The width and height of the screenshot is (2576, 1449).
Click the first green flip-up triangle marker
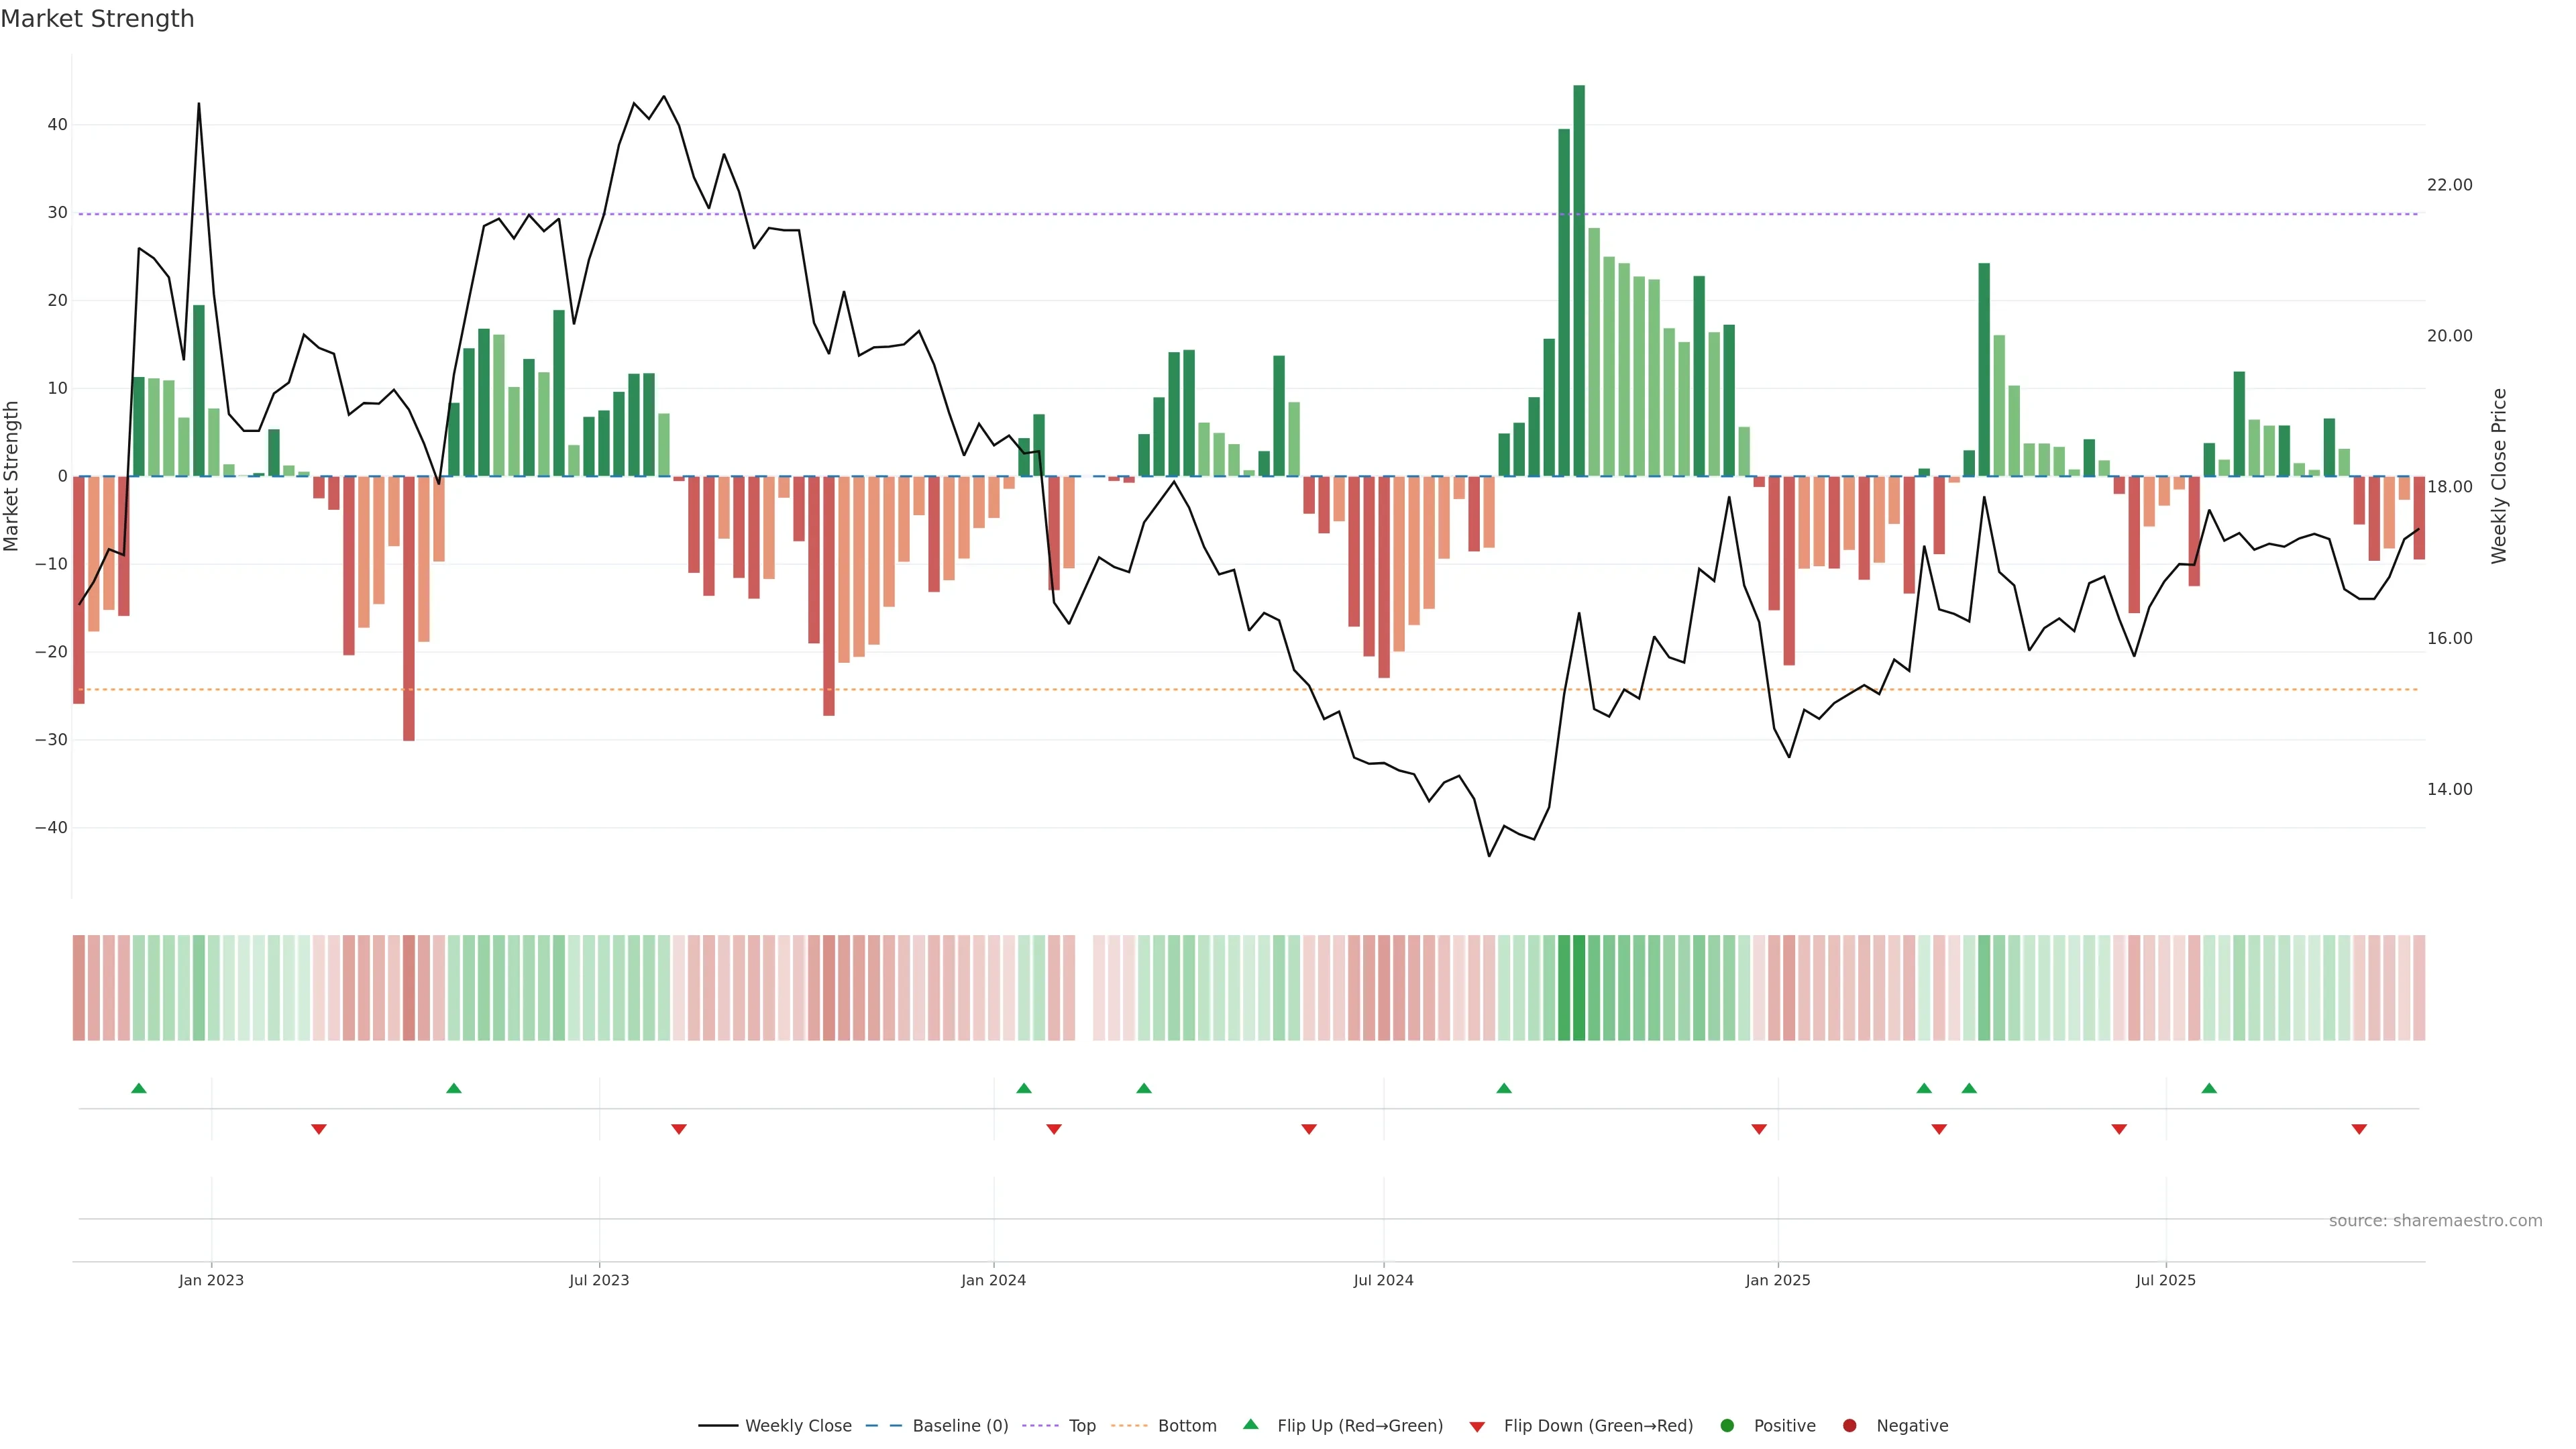point(139,1088)
